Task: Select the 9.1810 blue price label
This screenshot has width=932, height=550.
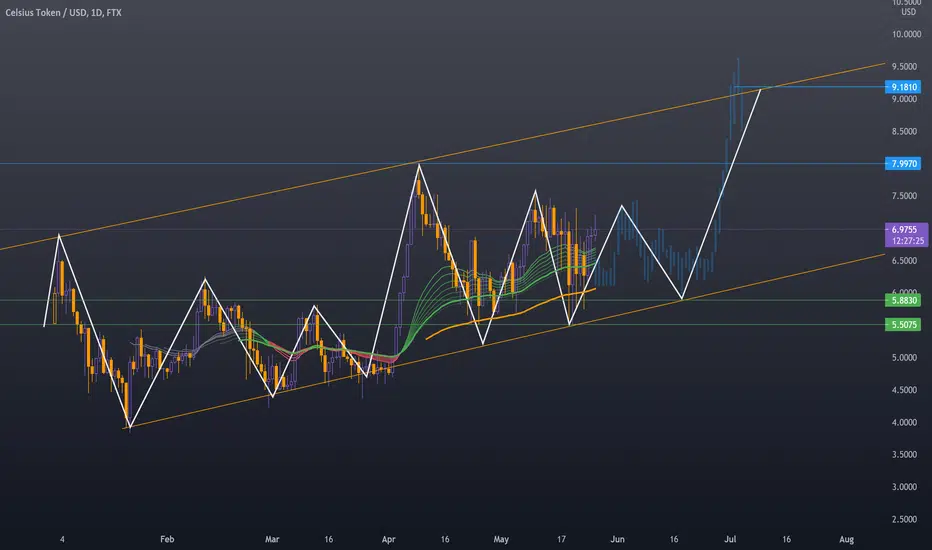Action: (x=903, y=87)
